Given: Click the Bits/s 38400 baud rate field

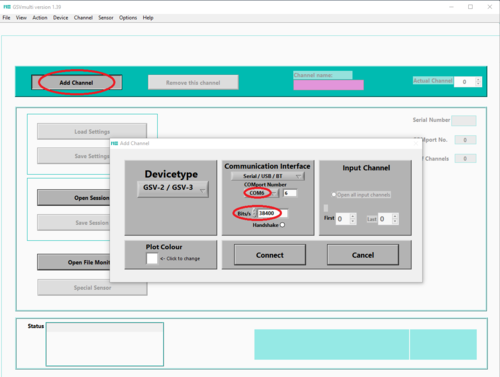Looking at the screenshot, I should (272, 213).
